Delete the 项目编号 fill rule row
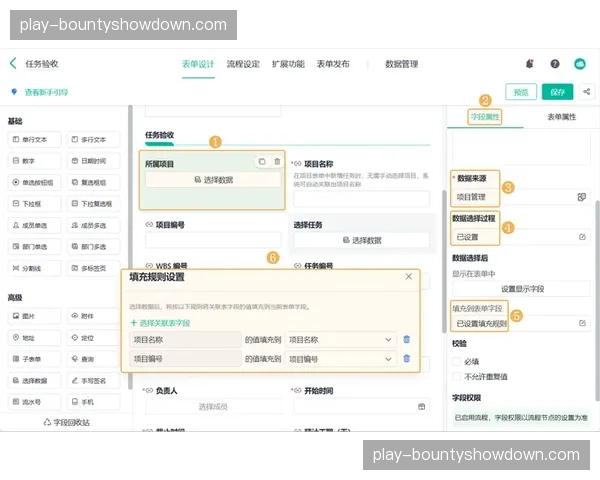 (406, 358)
